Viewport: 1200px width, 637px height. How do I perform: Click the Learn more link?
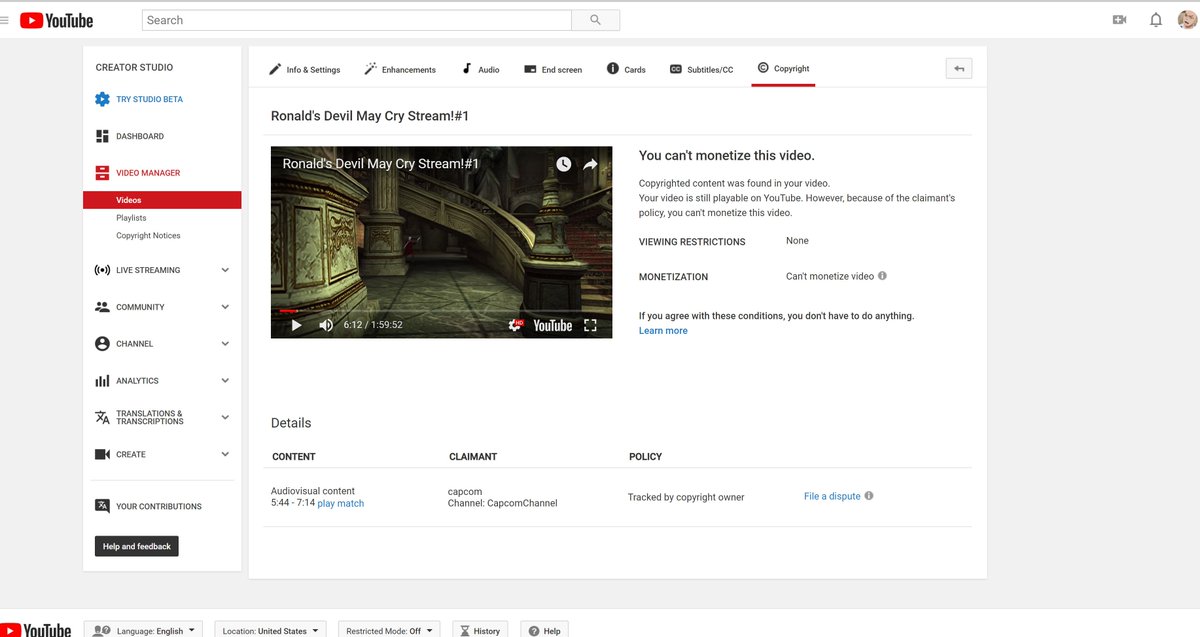(x=663, y=331)
